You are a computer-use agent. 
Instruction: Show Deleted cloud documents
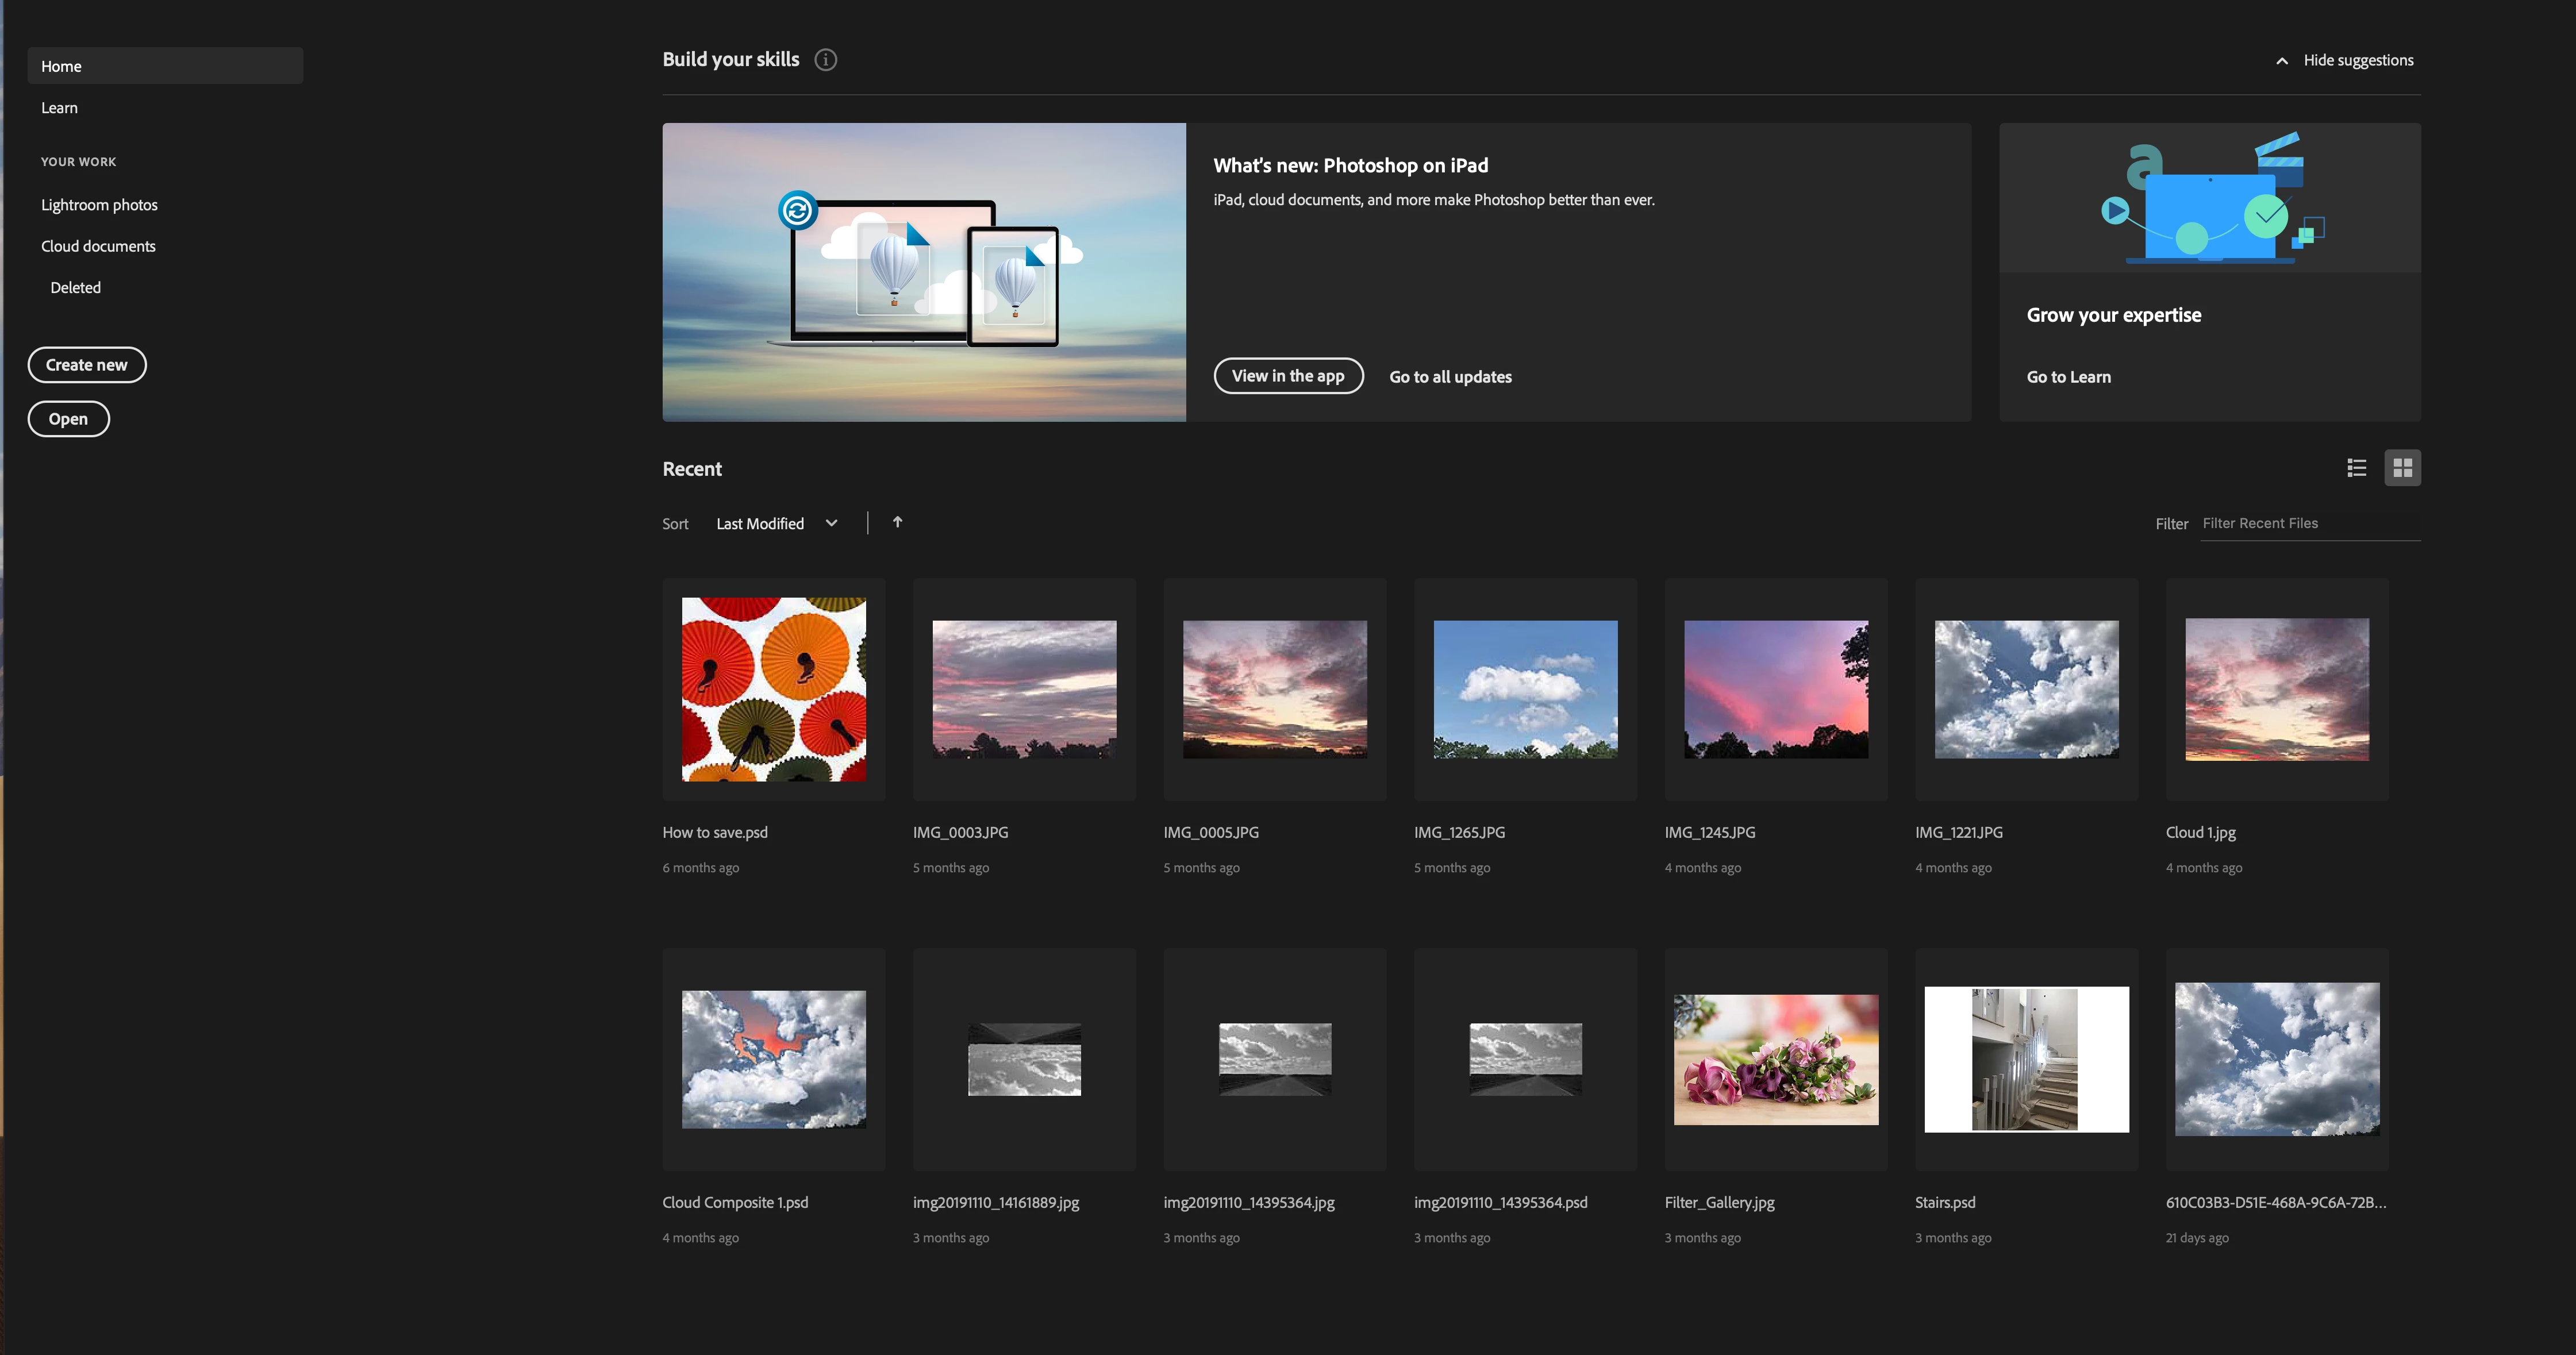(x=75, y=288)
